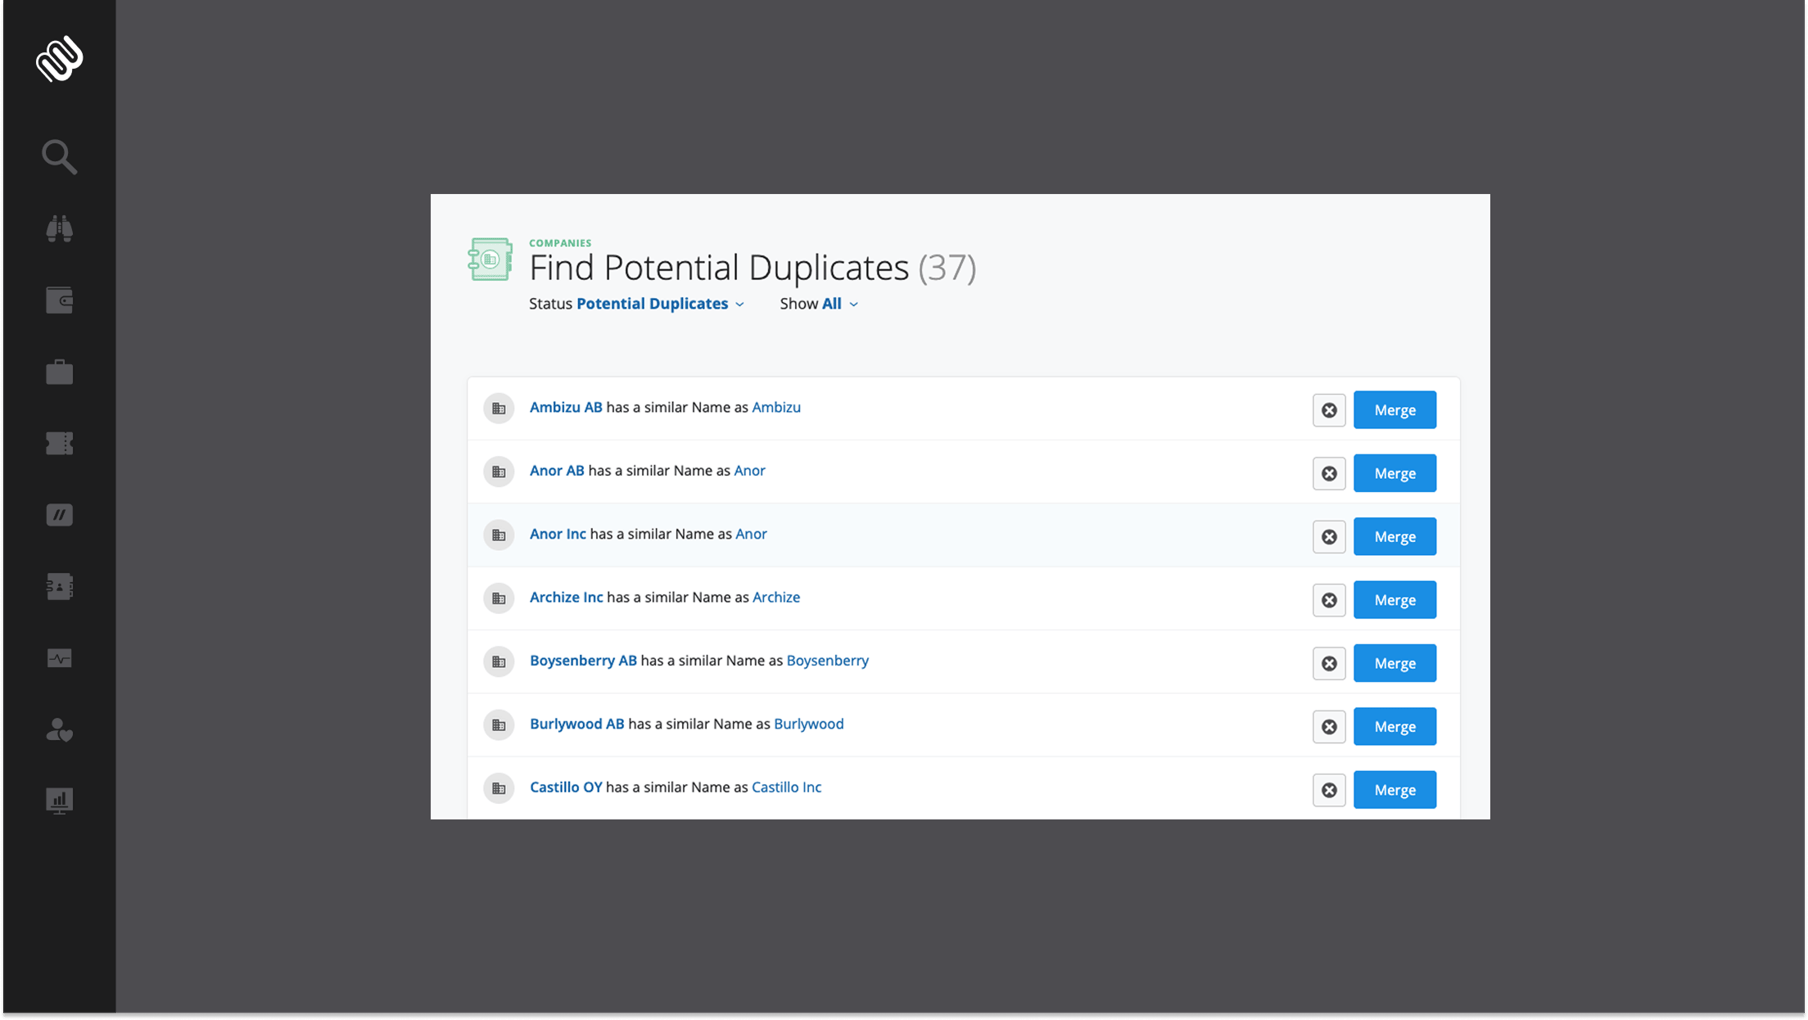Screen dimensions: 1808x1020
Task: Click the activity pulse icon in sidebar
Action: [x=59, y=658]
